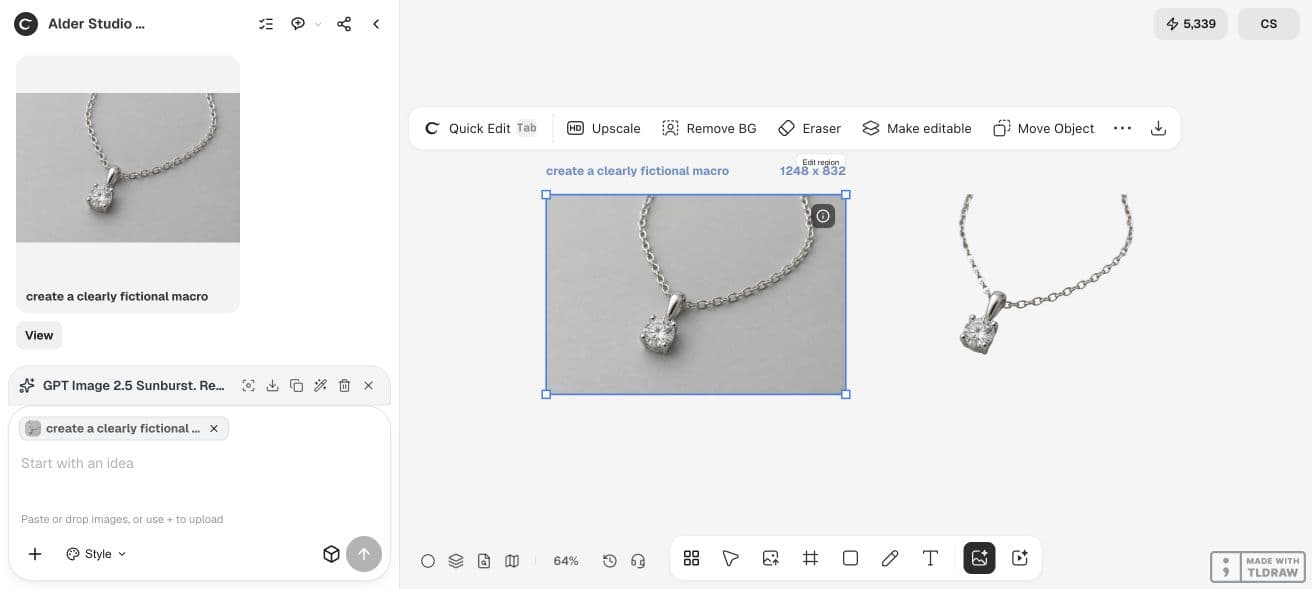Image resolution: width=1312 pixels, height=589 pixels.
Task: Open the task checklist icon
Action: click(x=266, y=24)
